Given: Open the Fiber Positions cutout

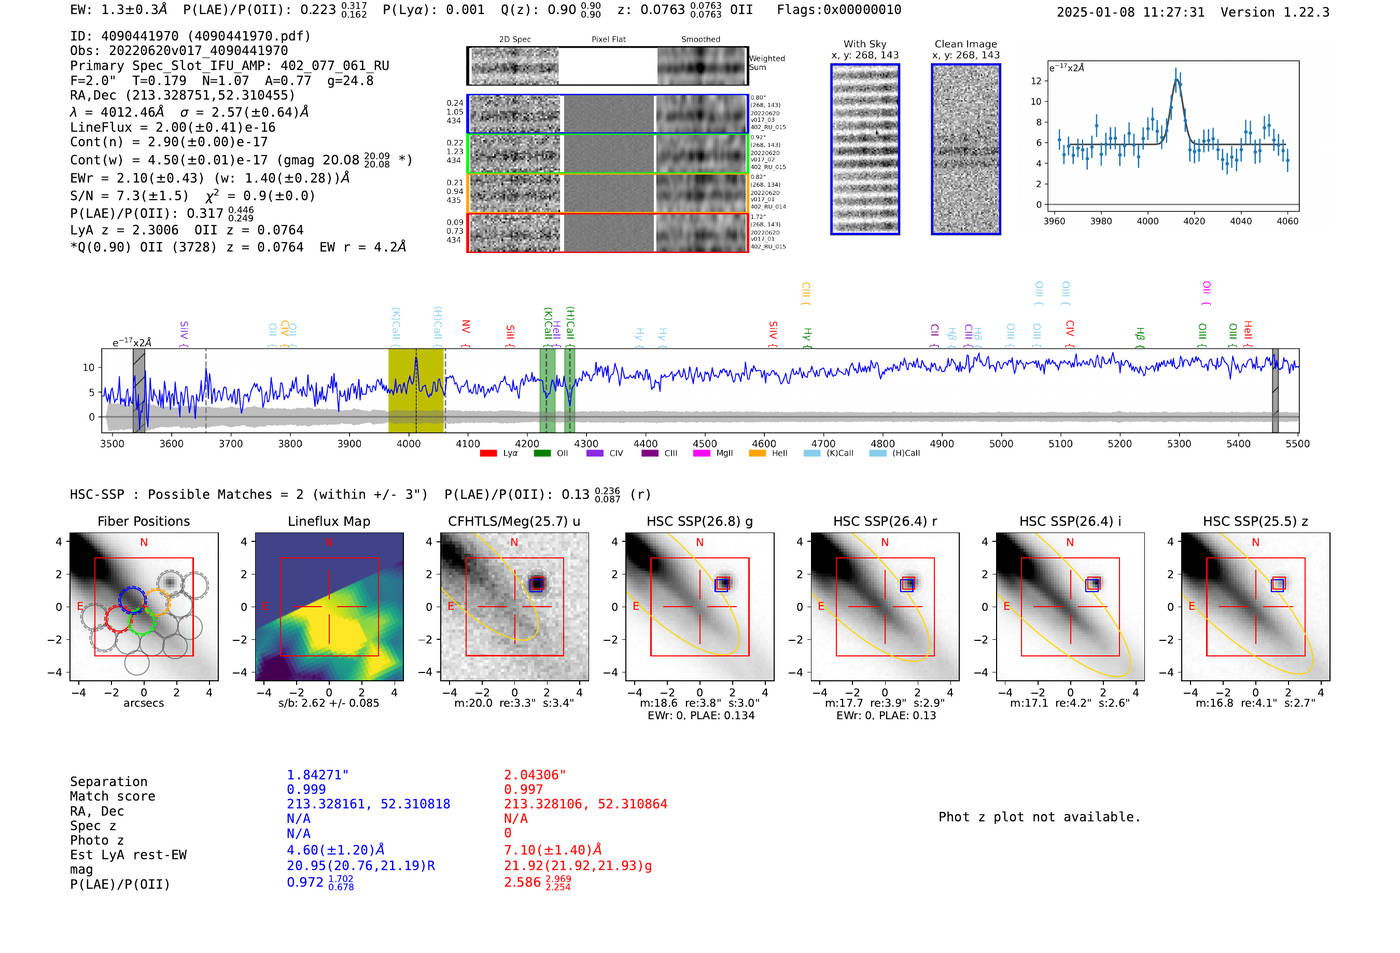Looking at the screenshot, I should click(x=144, y=607).
